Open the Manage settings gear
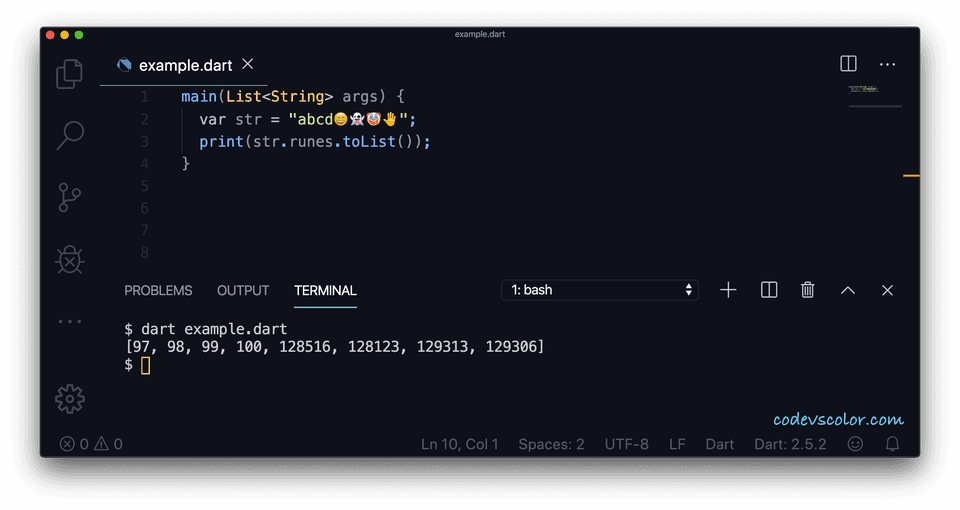The height and width of the screenshot is (510, 960). pyautogui.click(x=69, y=399)
